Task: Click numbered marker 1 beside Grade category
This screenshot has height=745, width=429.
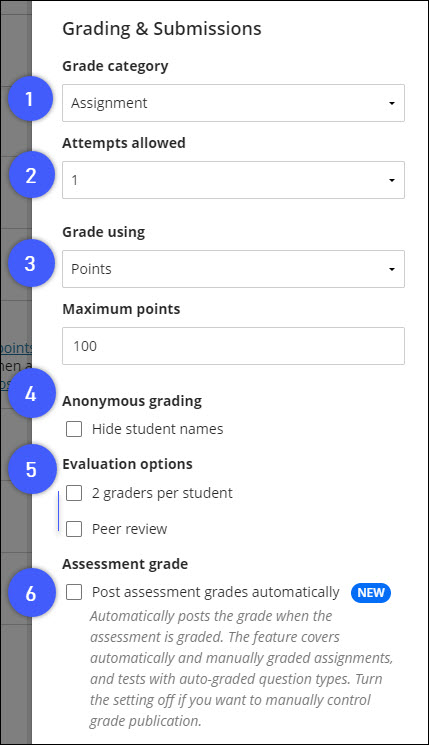Action: click(30, 99)
